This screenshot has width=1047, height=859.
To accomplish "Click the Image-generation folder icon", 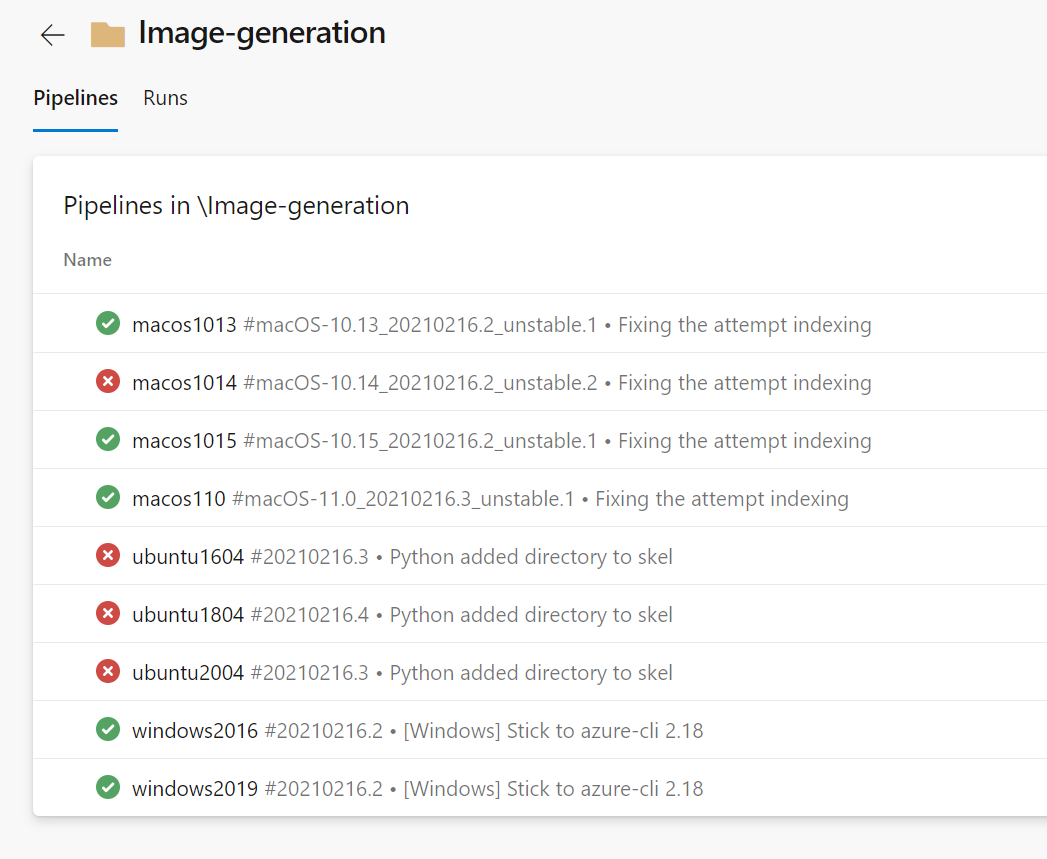I will click(x=107, y=35).
